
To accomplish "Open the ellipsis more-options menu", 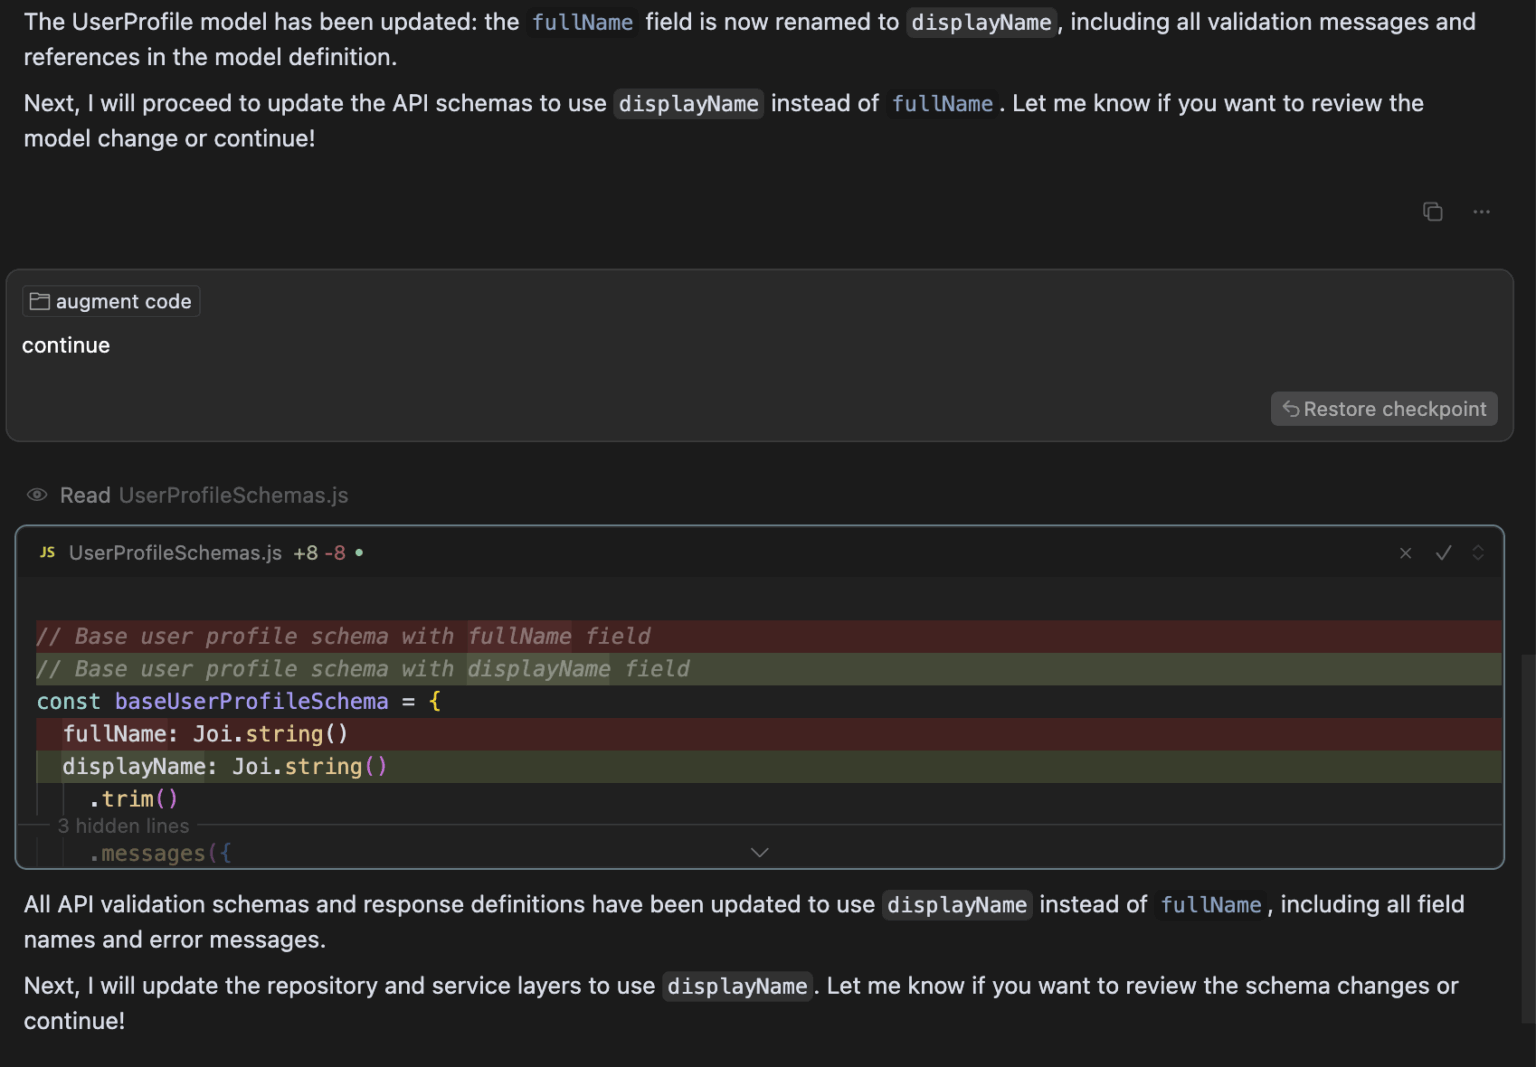I will [x=1482, y=211].
